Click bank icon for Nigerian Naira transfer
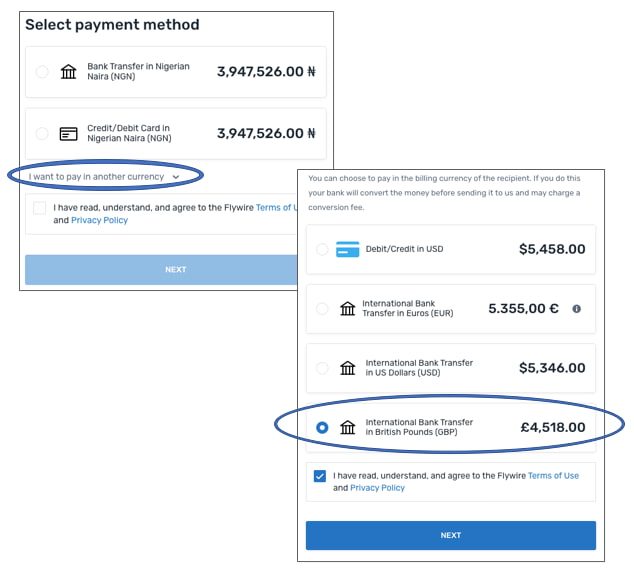The width and height of the screenshot is (634, 575). [x=69, y=72]
